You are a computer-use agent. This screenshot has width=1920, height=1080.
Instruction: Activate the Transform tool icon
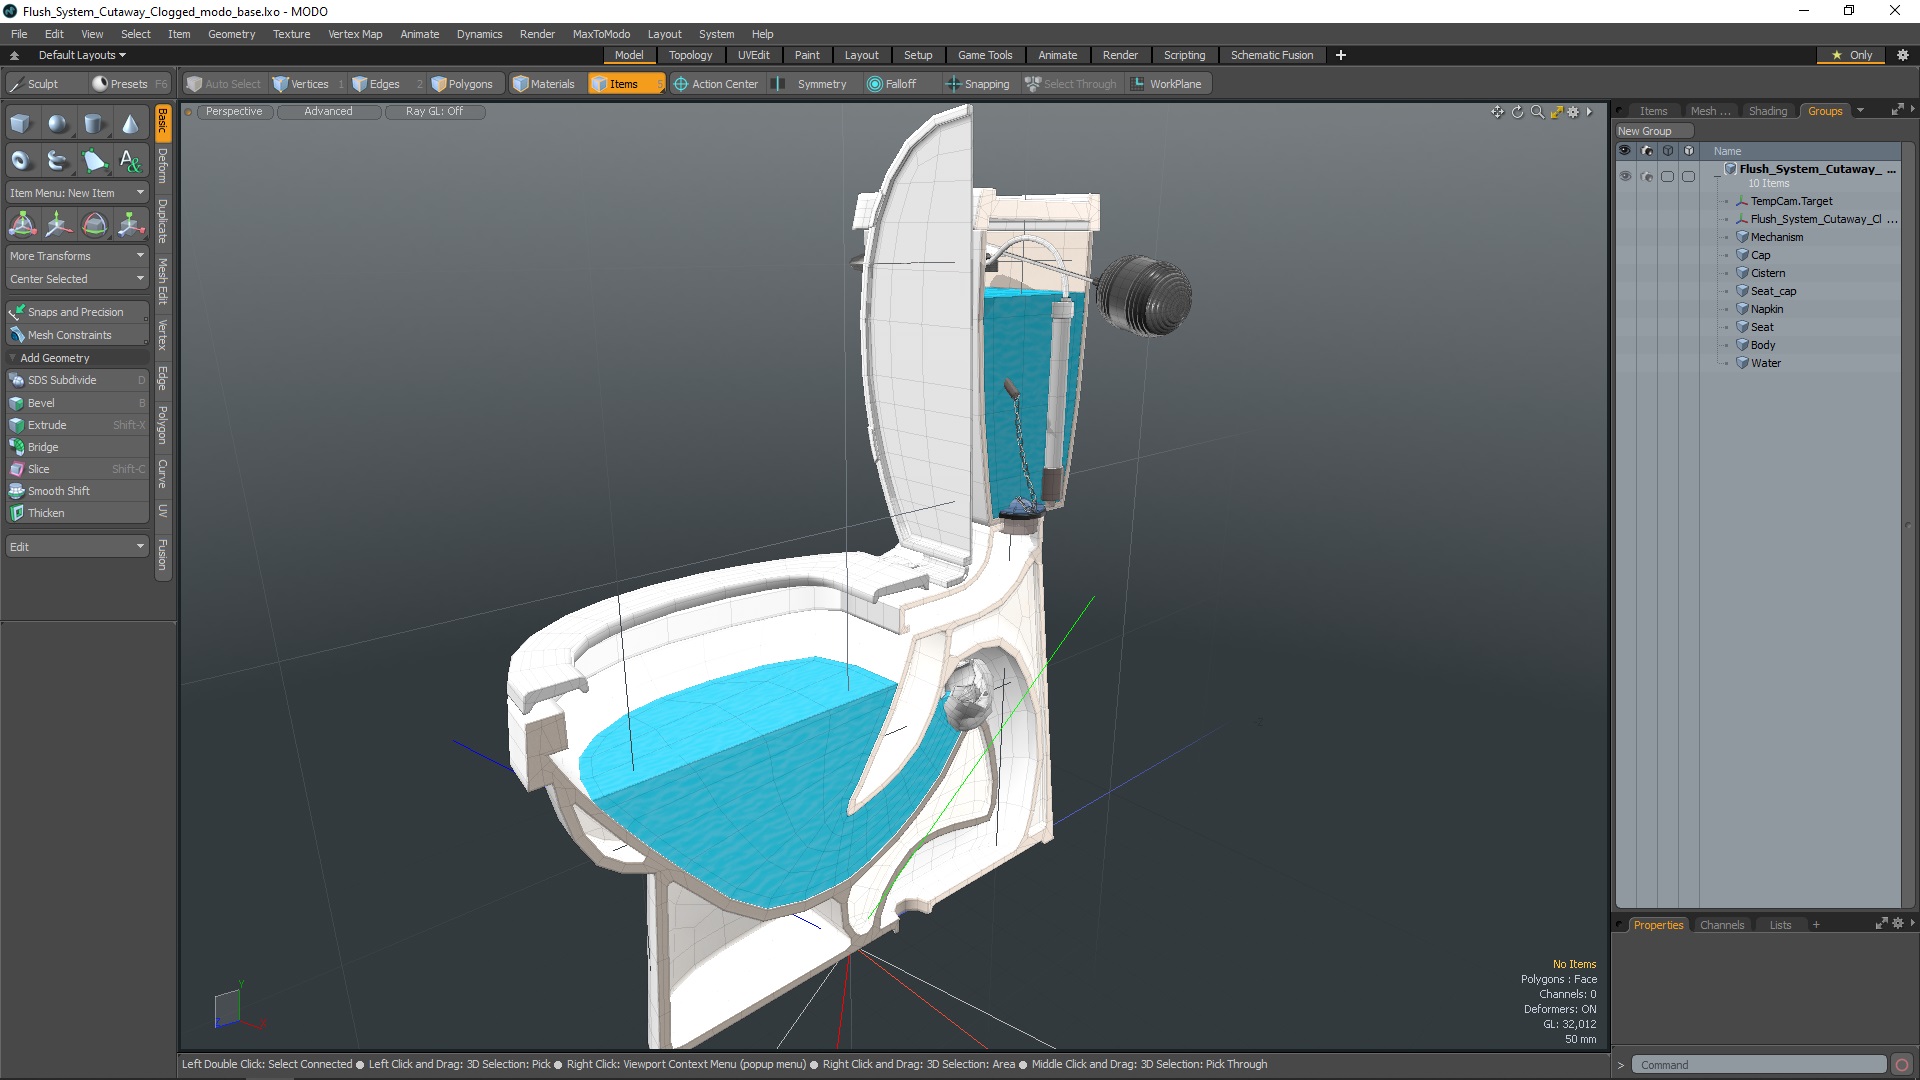[22, 224]
